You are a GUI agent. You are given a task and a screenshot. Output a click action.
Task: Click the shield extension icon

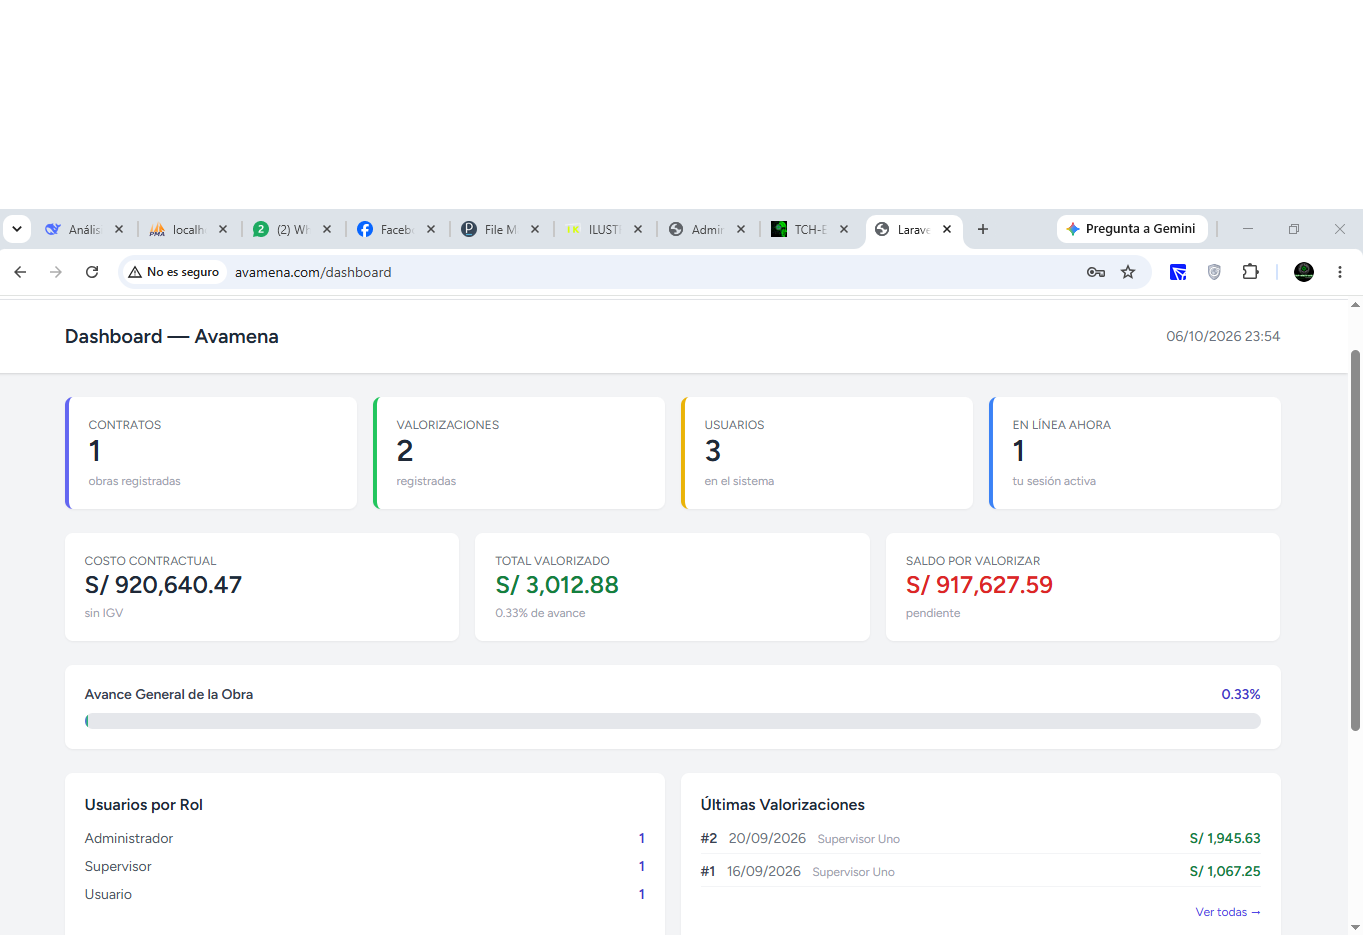1214,272
